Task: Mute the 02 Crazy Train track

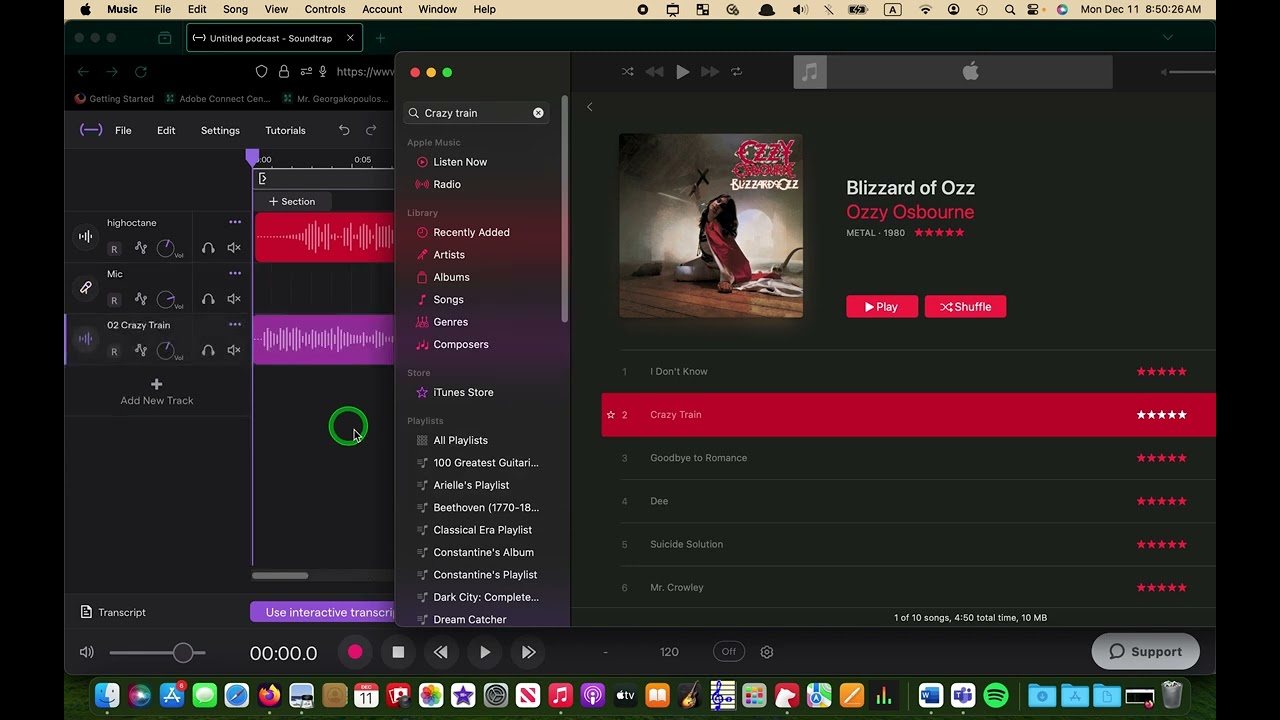Action: (x=234, y=350)
